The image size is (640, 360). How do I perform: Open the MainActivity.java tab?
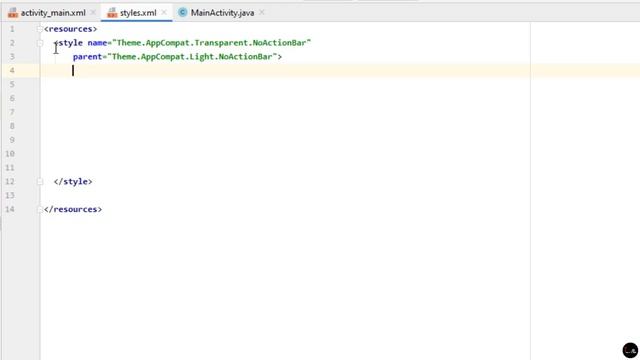click(222, 13)
